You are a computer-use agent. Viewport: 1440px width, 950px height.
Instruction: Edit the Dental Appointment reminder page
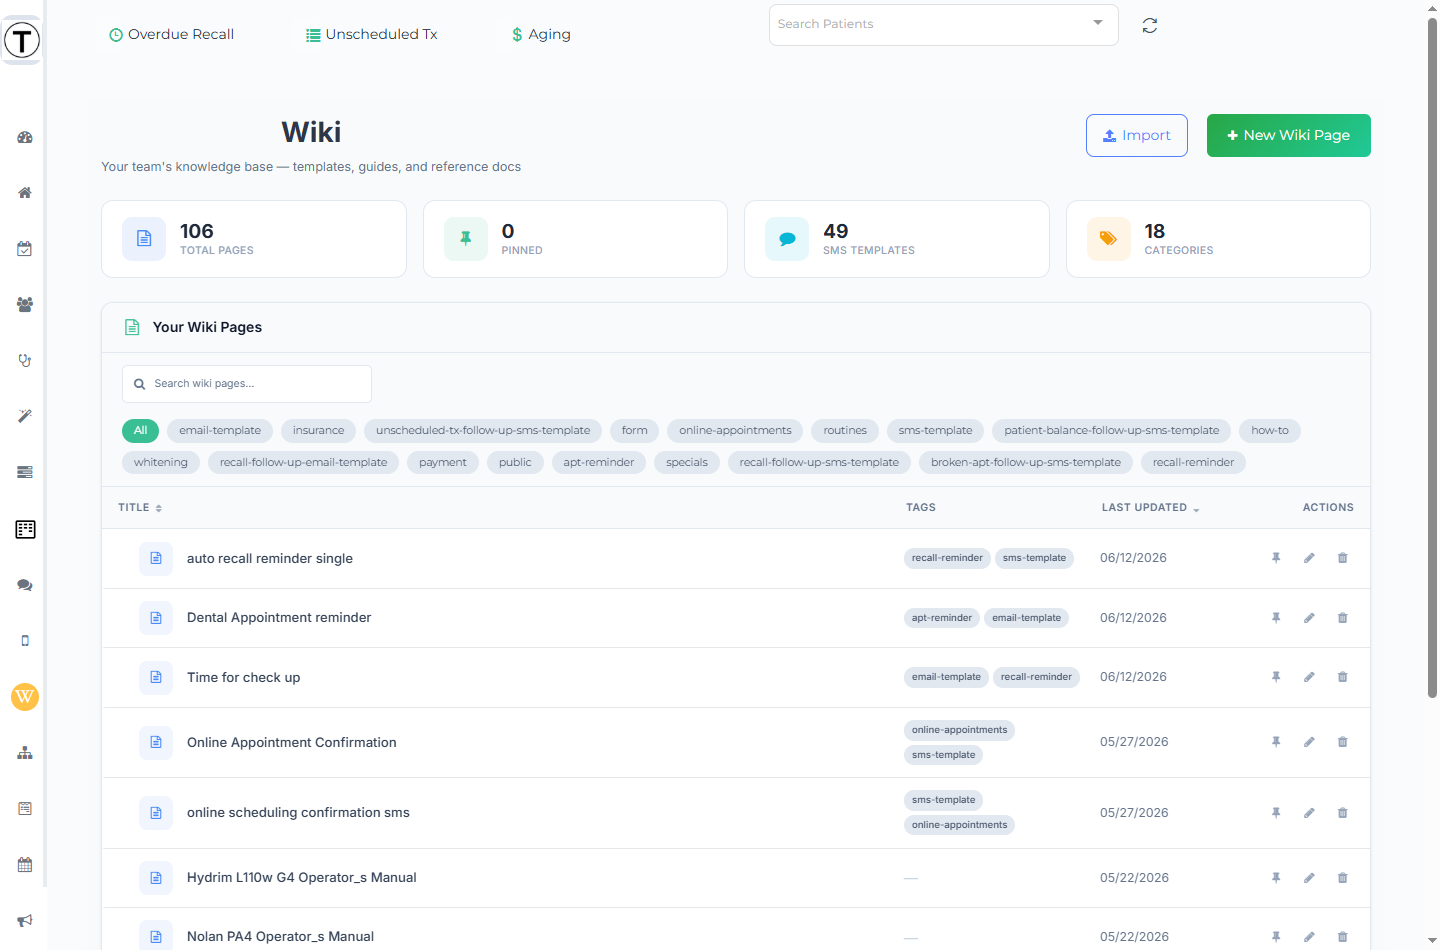click(1309, 618)
